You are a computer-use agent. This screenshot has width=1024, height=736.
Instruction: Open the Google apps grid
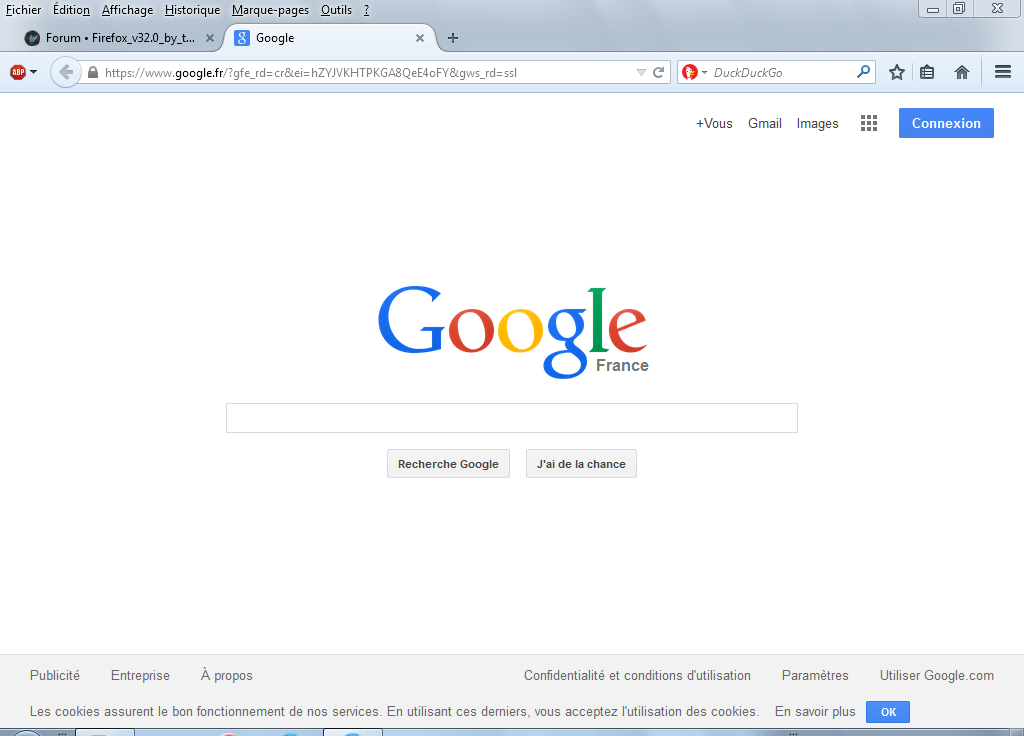(x=869, y=123)
